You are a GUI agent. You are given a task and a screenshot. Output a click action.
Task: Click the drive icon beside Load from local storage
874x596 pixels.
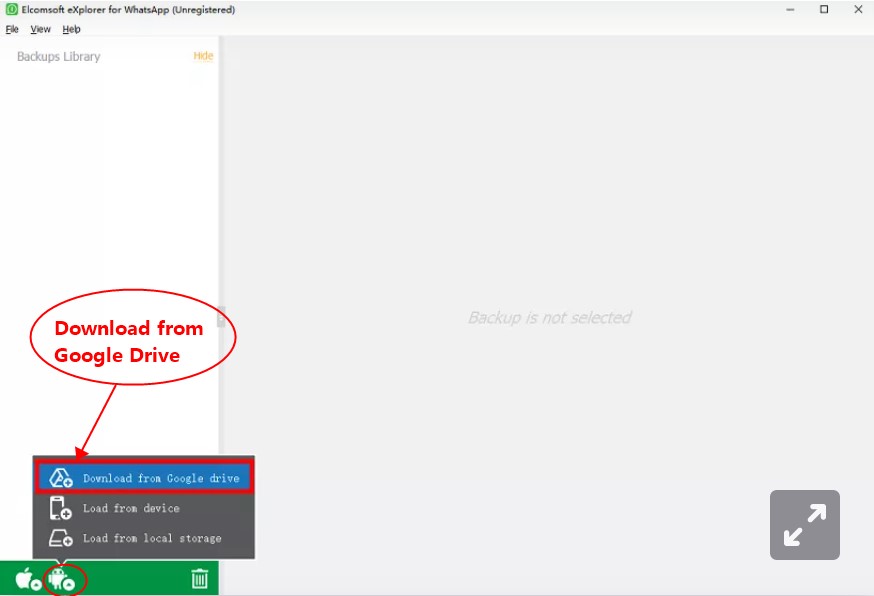click(x=61, y=538)
